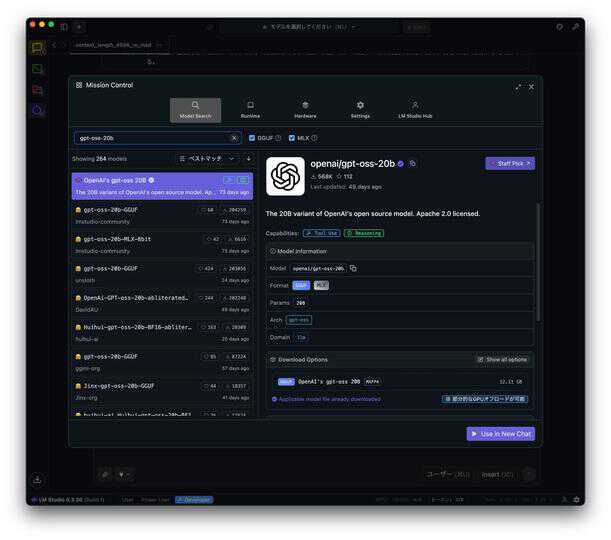Click the Staff Pick badge button
611x540 pixels.
click(510, 163)
